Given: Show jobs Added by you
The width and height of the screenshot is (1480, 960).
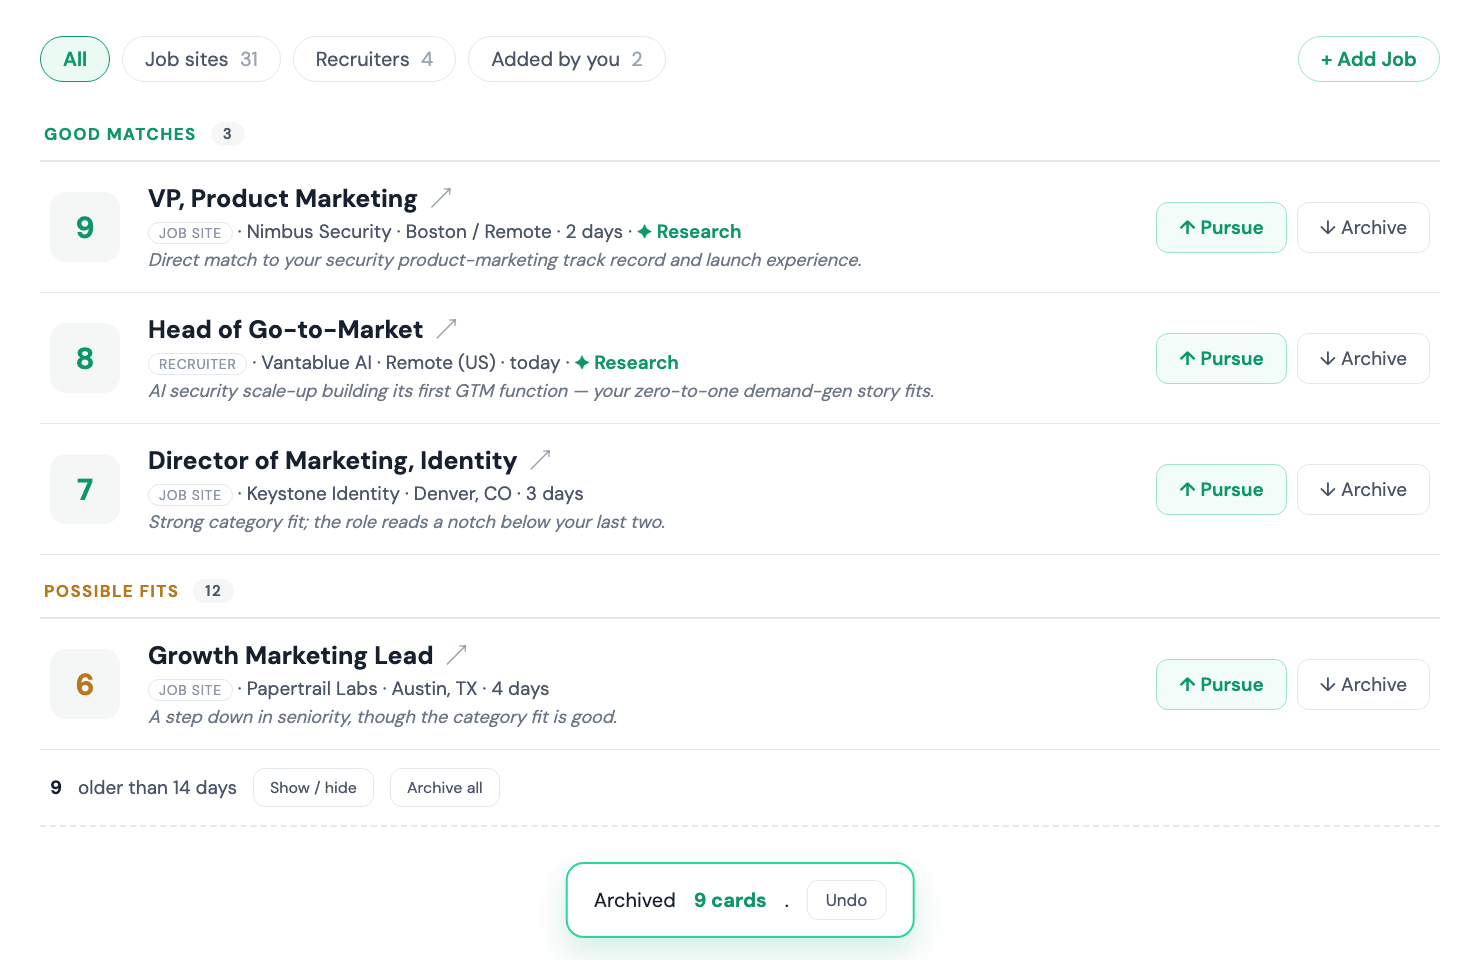Looking at the screenshot, I should tap(567, 59).
